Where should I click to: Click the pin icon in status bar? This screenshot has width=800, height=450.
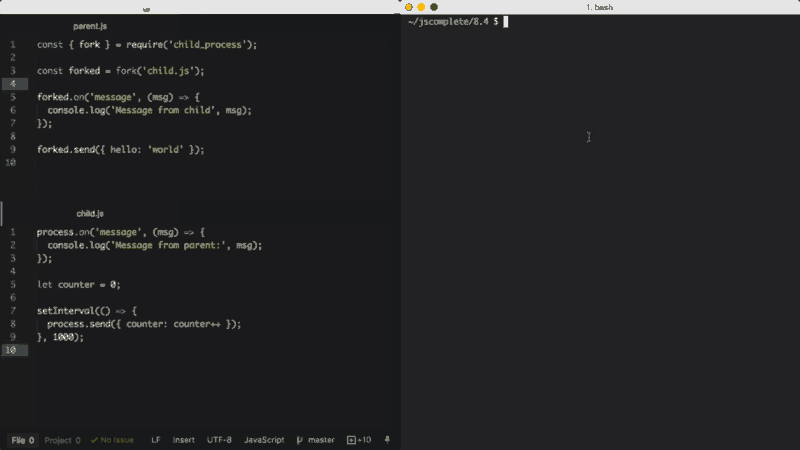(x=387, y=440)
